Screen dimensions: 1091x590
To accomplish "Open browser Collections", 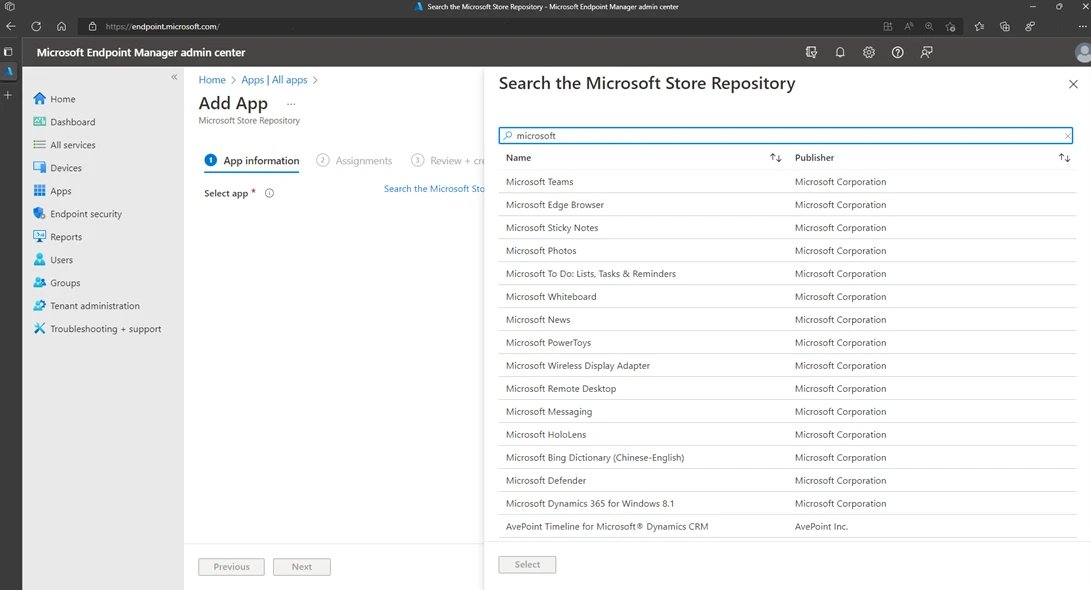I will [x=1005, y=27].
